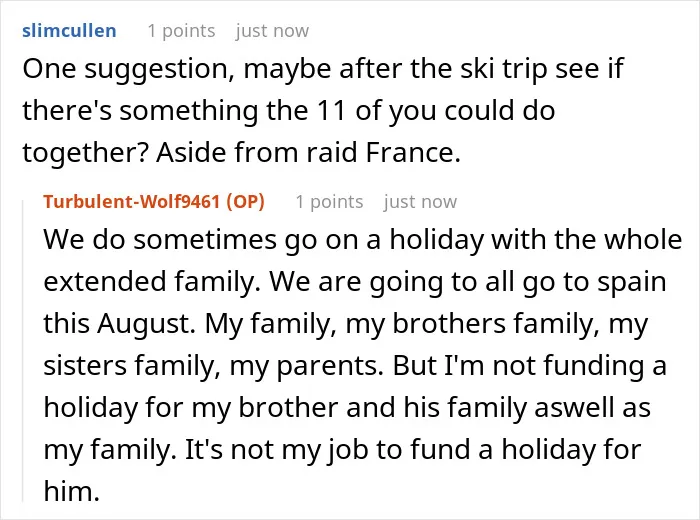
Task: Click the word 'France' in slimcullen's comment
Action: [413, 153]
